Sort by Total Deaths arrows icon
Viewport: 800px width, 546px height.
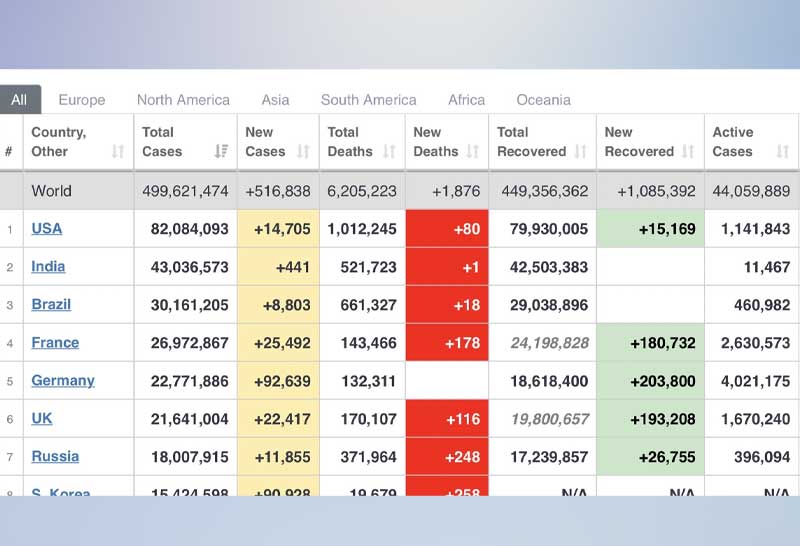pos(389,152)
